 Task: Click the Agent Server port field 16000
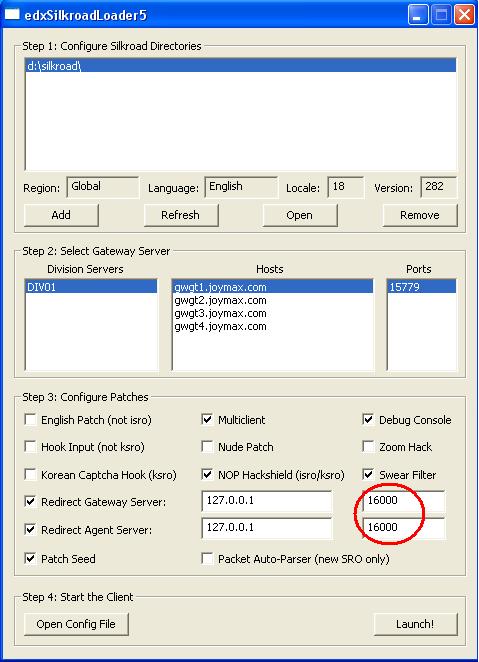404,528
